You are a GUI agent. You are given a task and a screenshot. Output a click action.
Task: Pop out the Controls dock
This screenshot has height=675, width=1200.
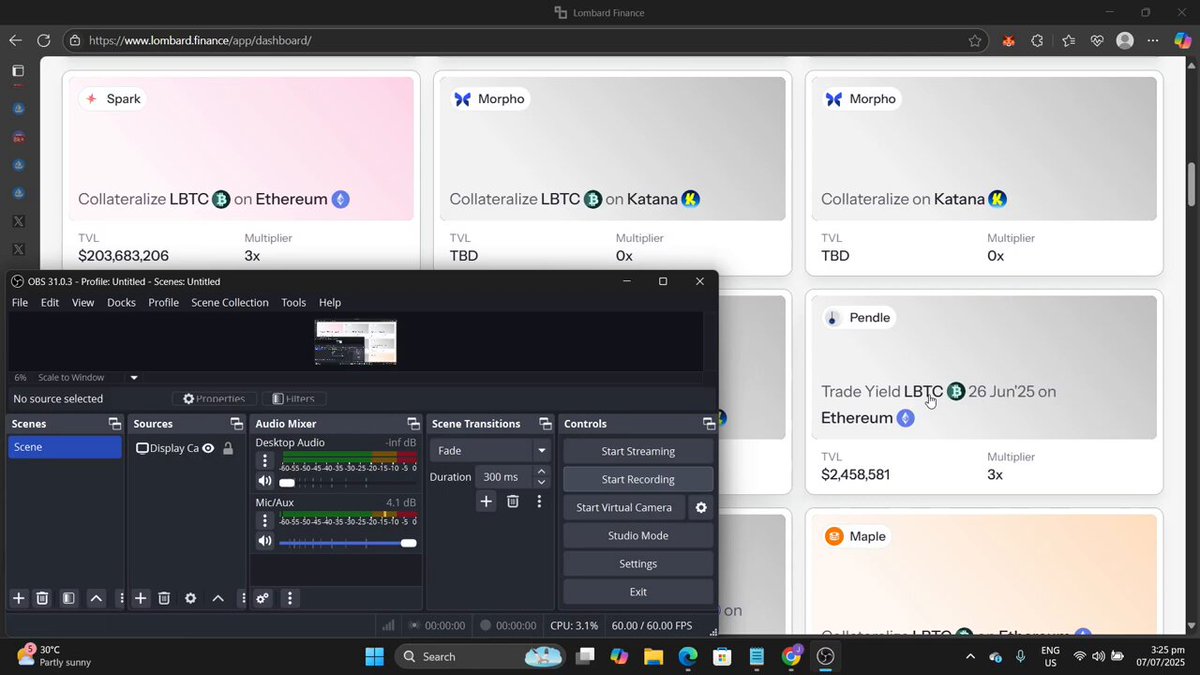click(x=709, y=424)
